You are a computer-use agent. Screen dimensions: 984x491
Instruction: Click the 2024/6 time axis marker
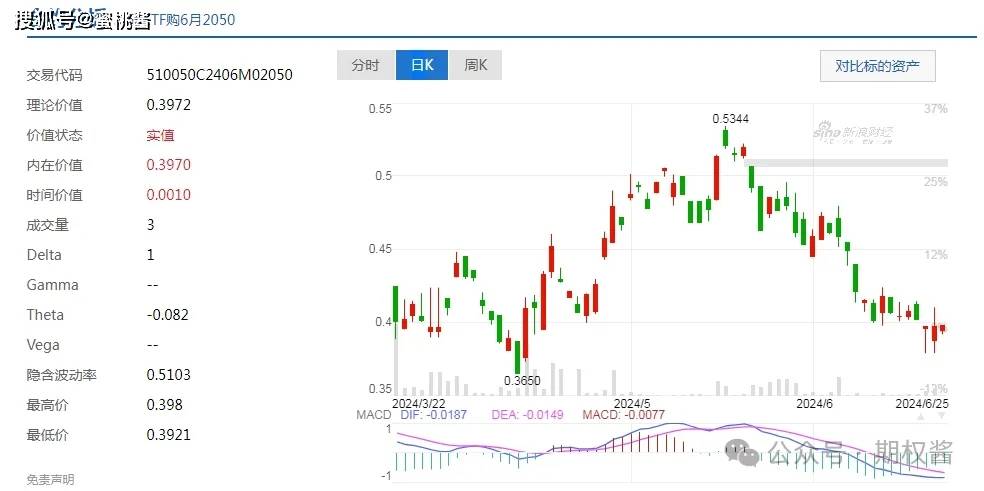coord(814,402)
